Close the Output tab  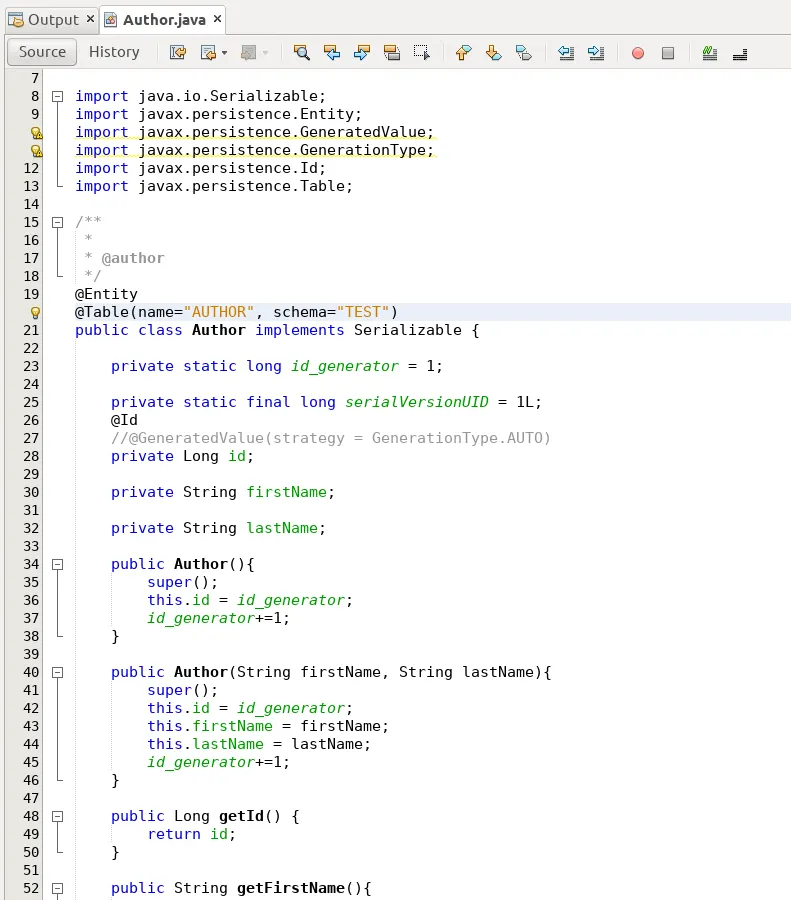coord(90,19)
